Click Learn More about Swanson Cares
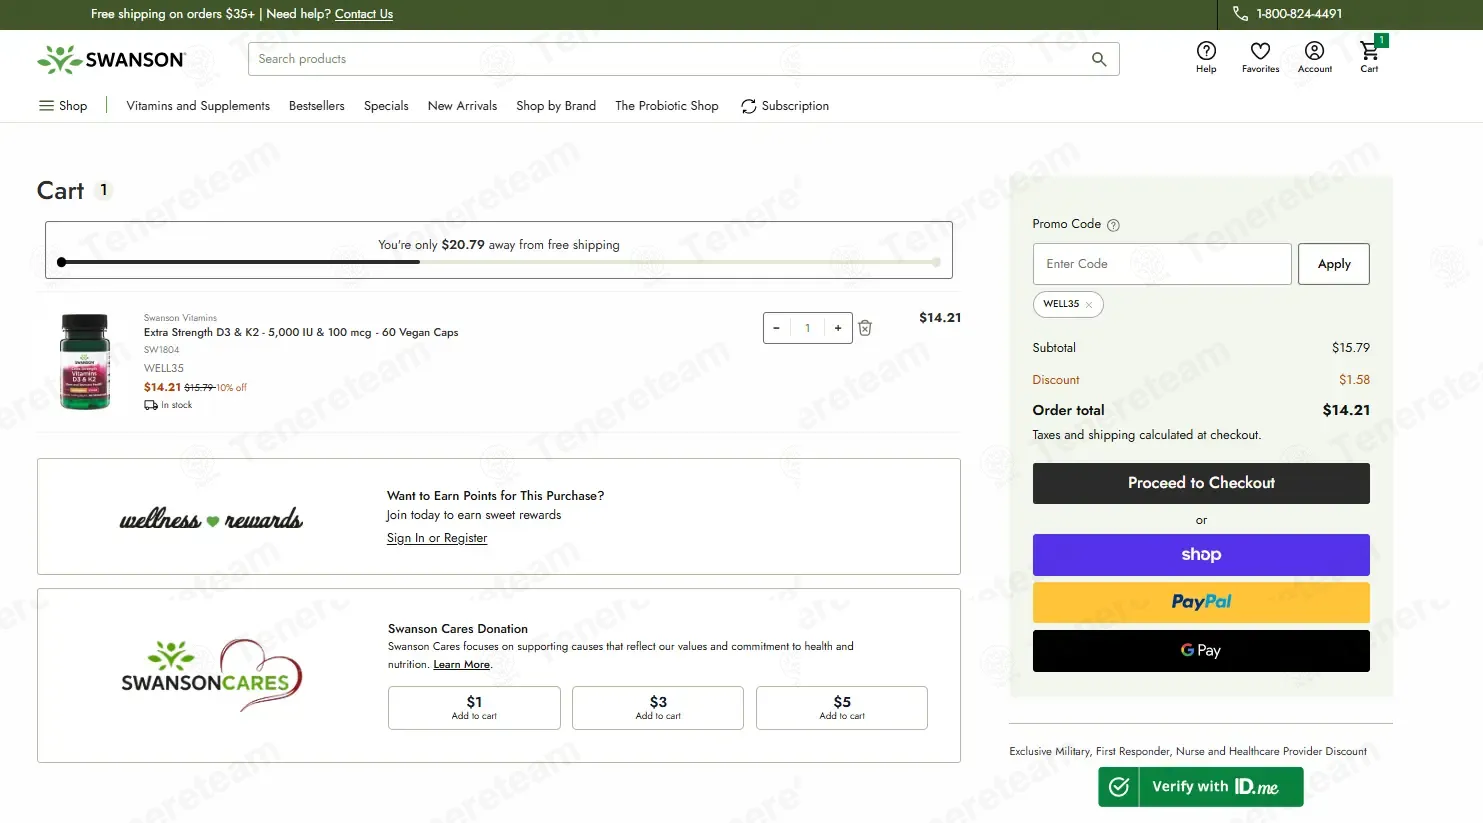This screenshot has width=1483, height=823. pyautogui.click(x=461, y=665)
